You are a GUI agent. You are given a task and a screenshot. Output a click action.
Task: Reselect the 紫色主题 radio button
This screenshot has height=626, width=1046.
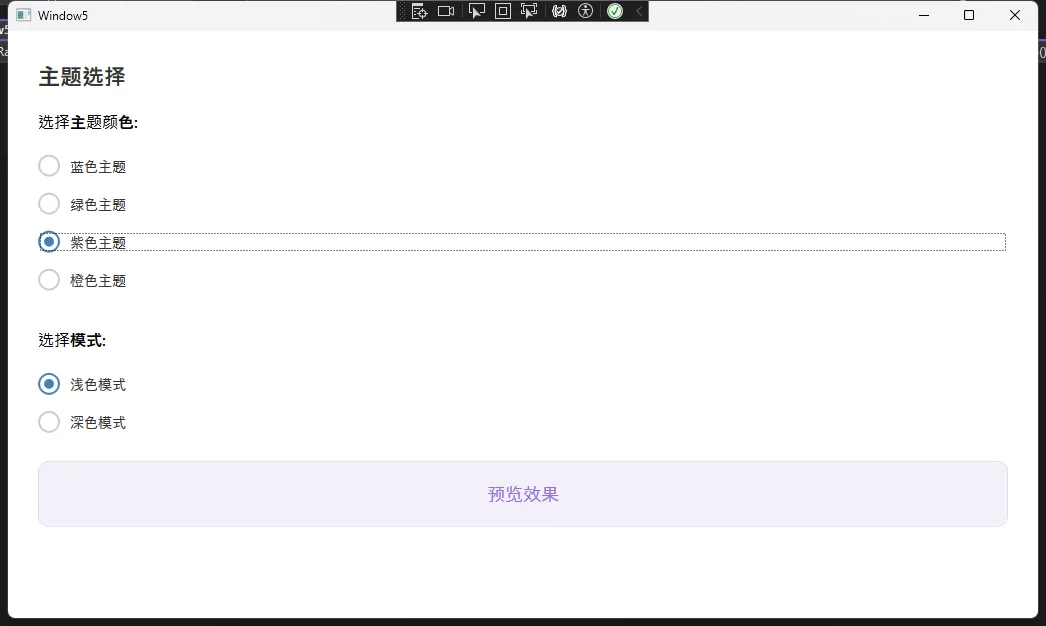pyautogui.click(x=48, y=241)
